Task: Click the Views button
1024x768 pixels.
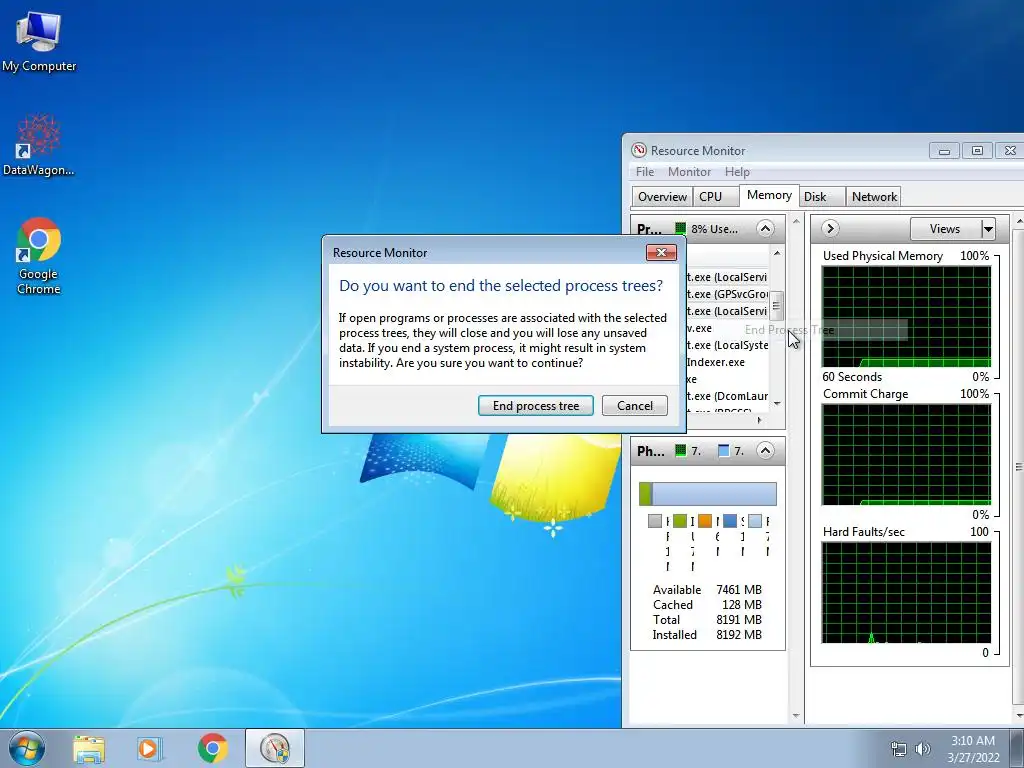Action: click(945, 229)
